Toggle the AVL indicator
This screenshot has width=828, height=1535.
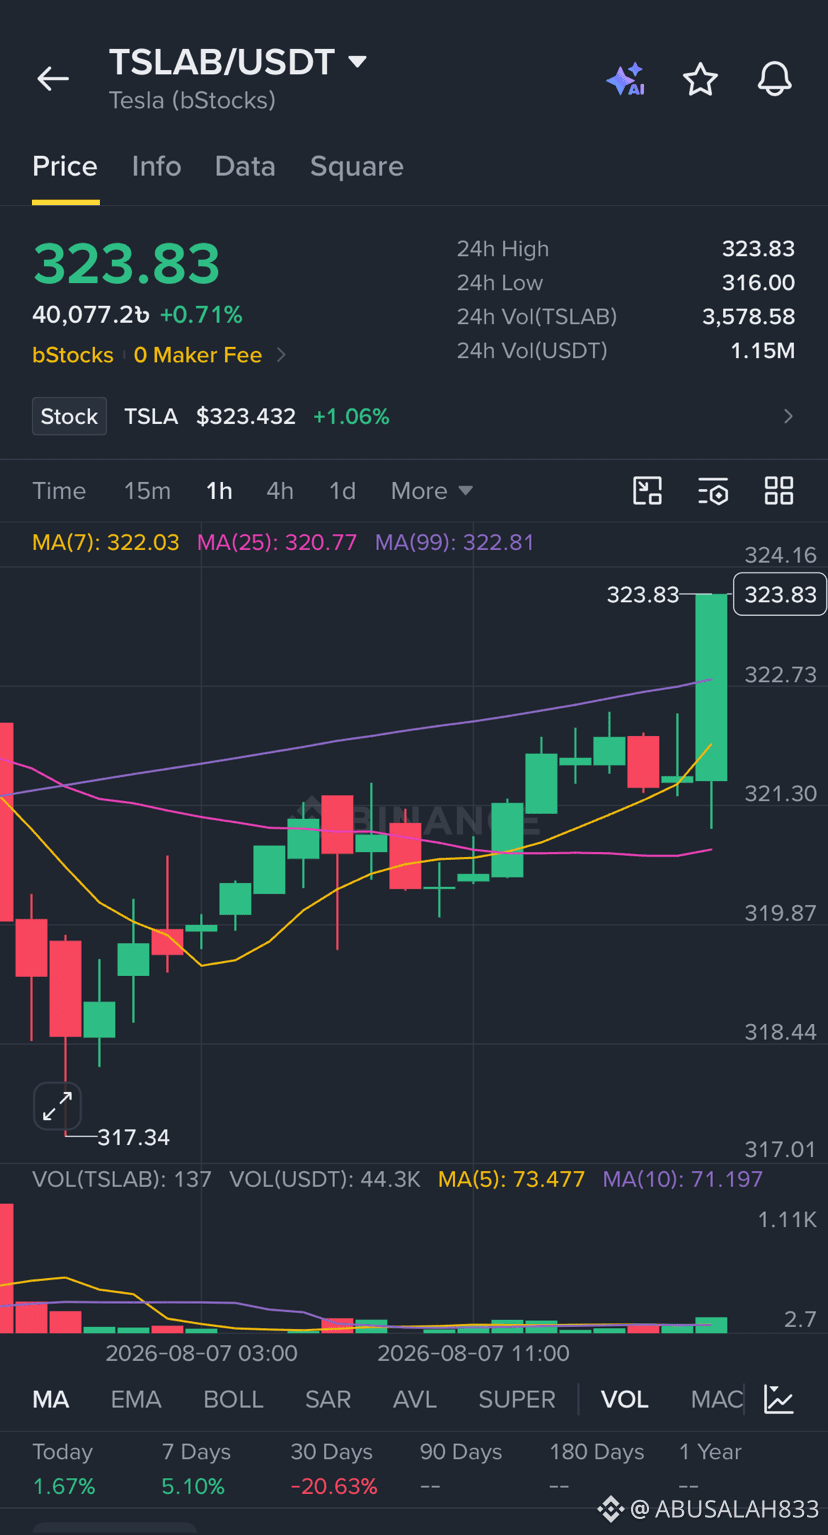pyautogui.click(x=415, y=1399)
